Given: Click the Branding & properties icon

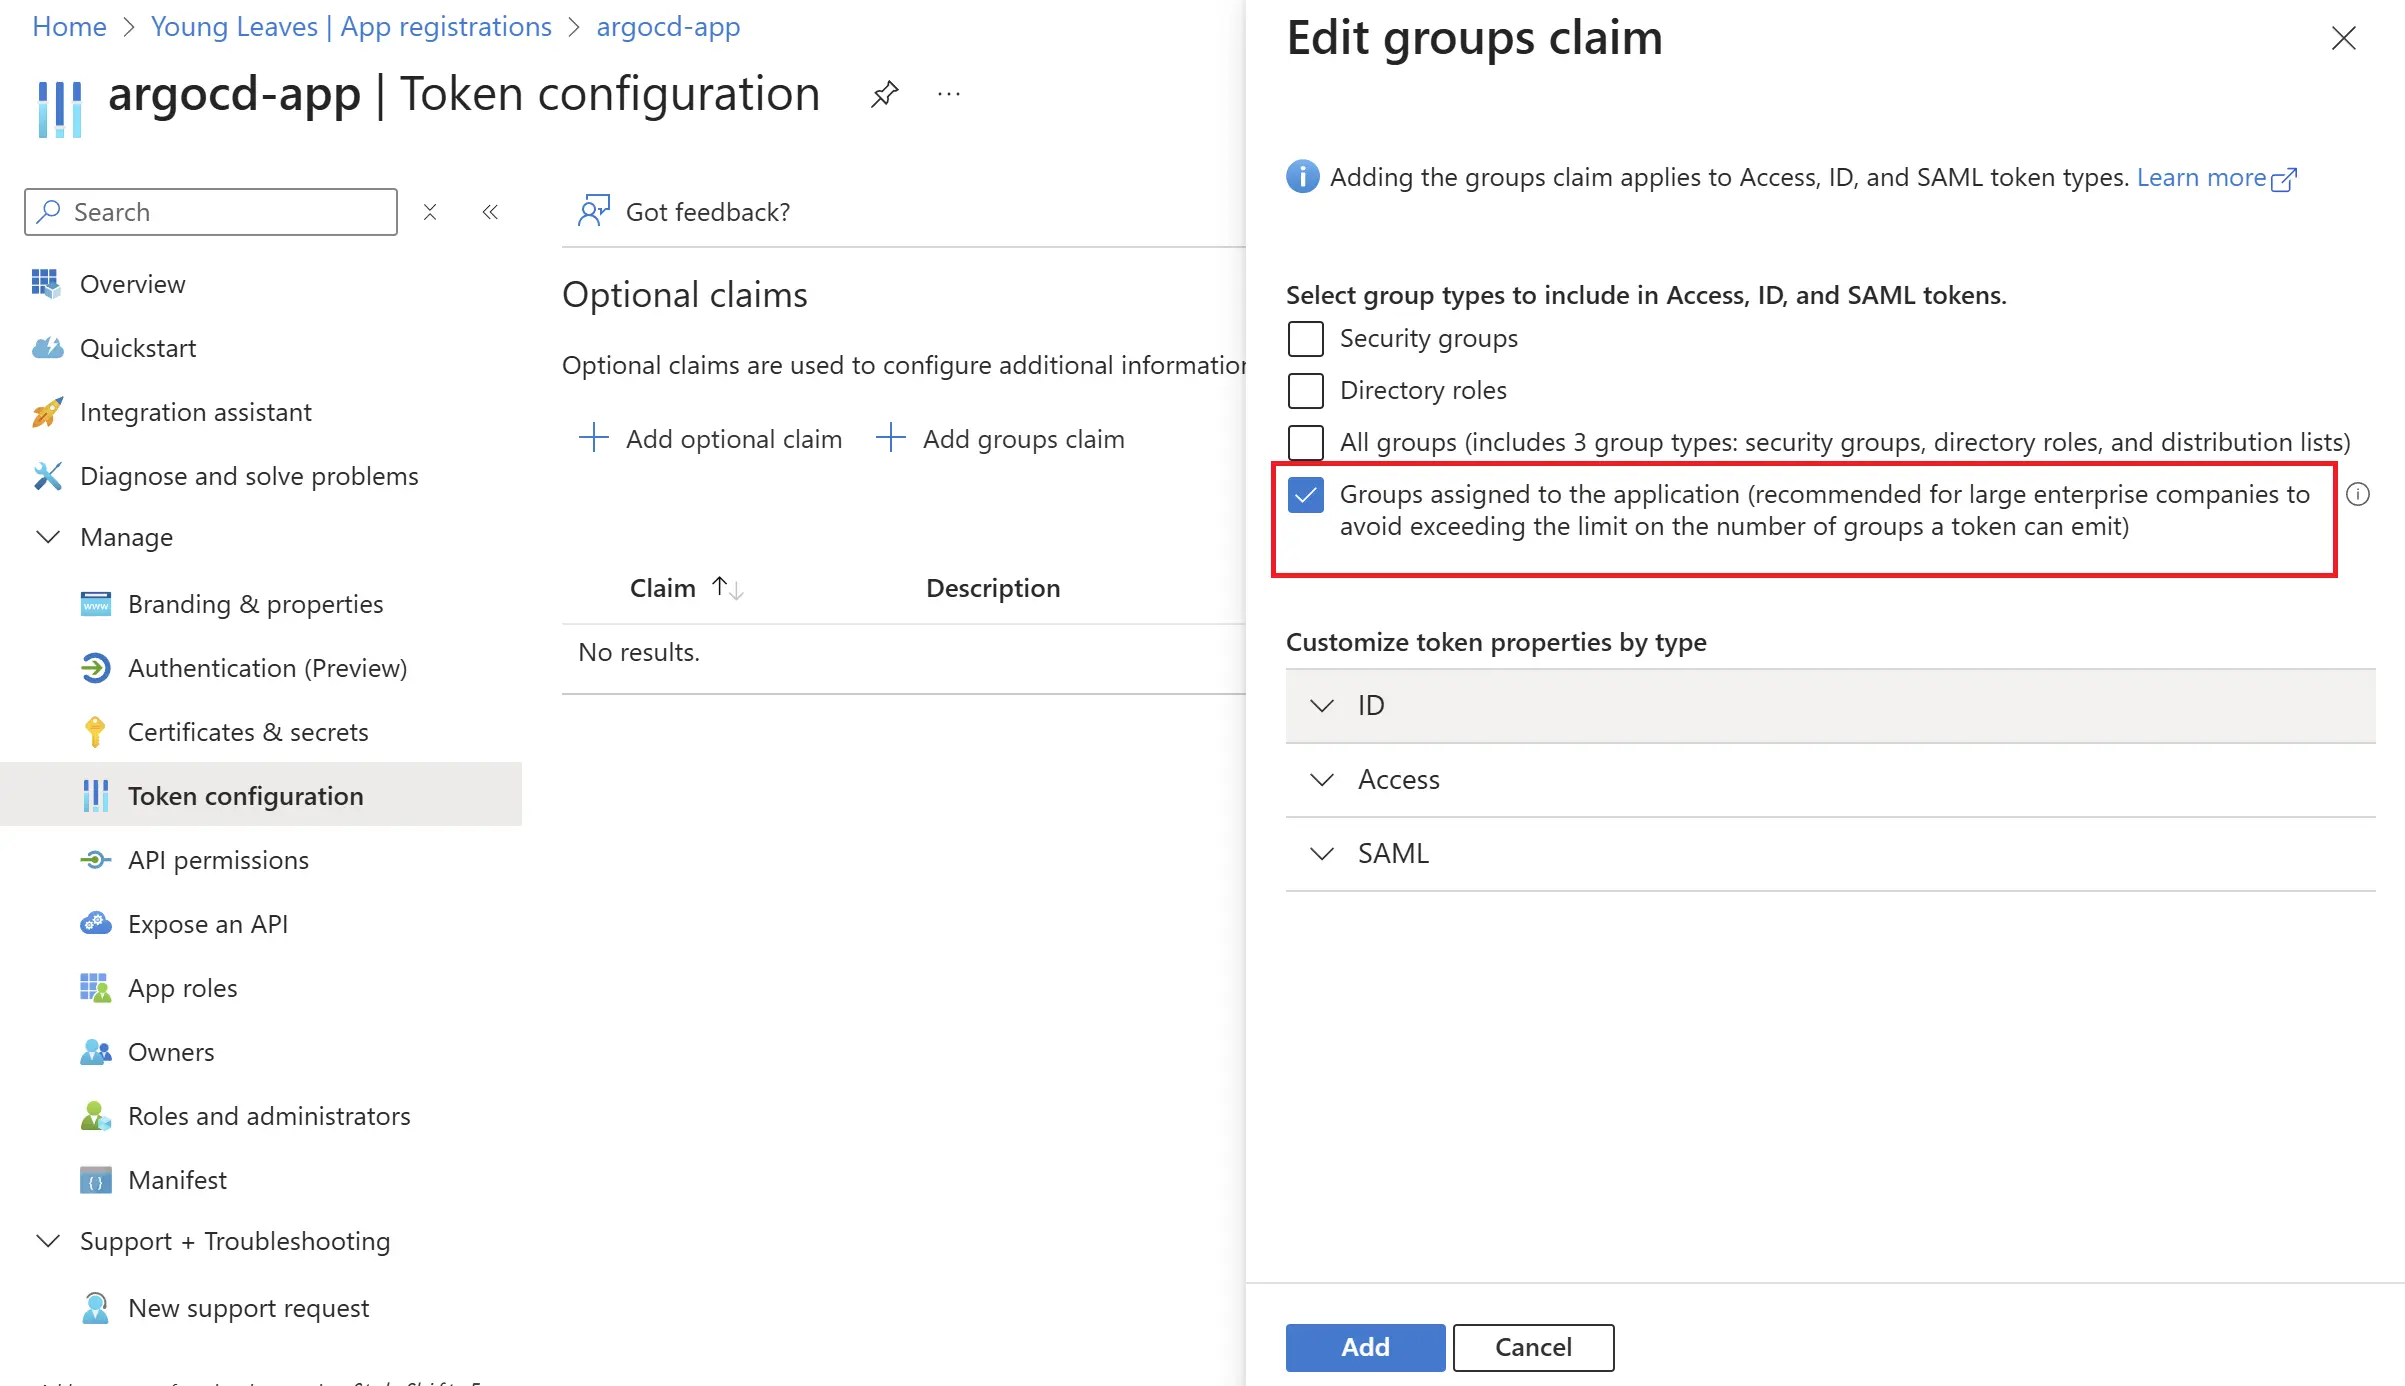Looking at the screenshot, I should (95, 604).
